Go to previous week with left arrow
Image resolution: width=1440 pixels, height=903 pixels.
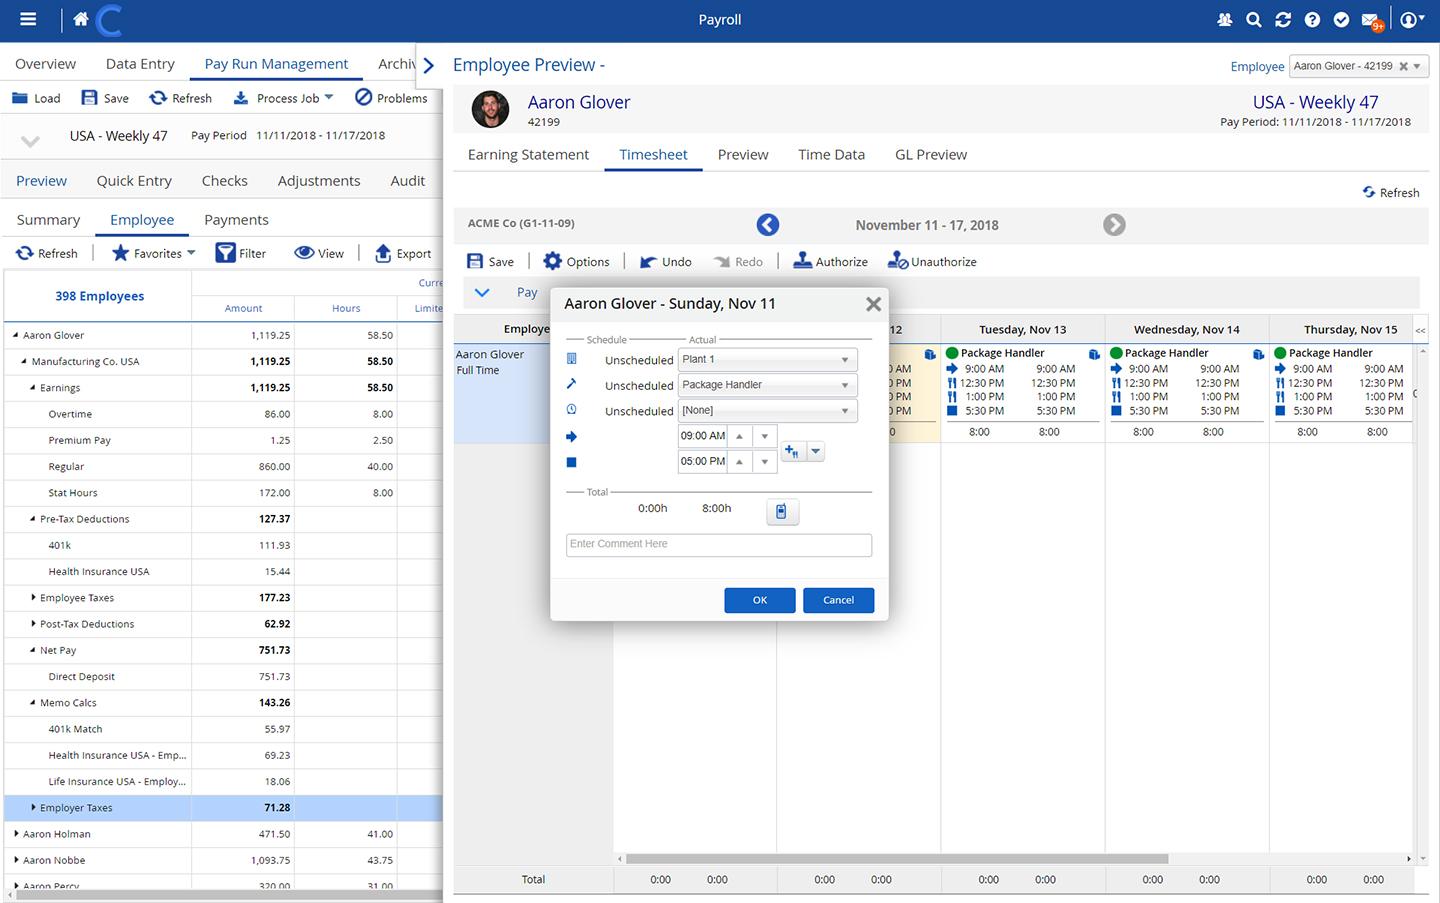tap(768, 225)
